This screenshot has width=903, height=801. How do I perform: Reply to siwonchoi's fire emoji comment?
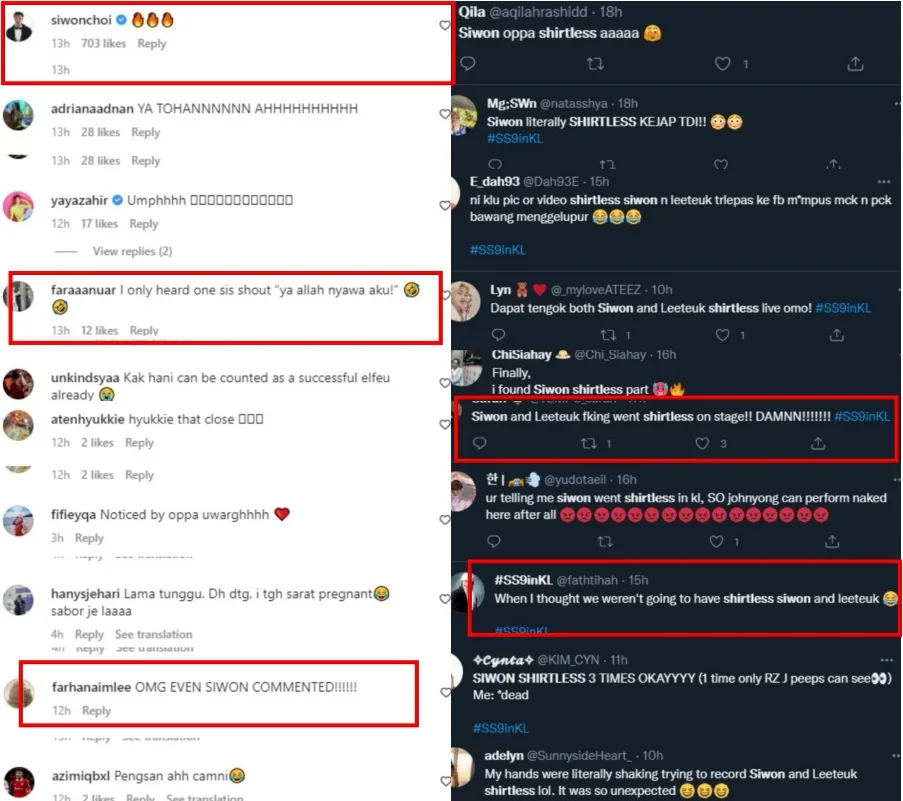(x=151, y=44)
